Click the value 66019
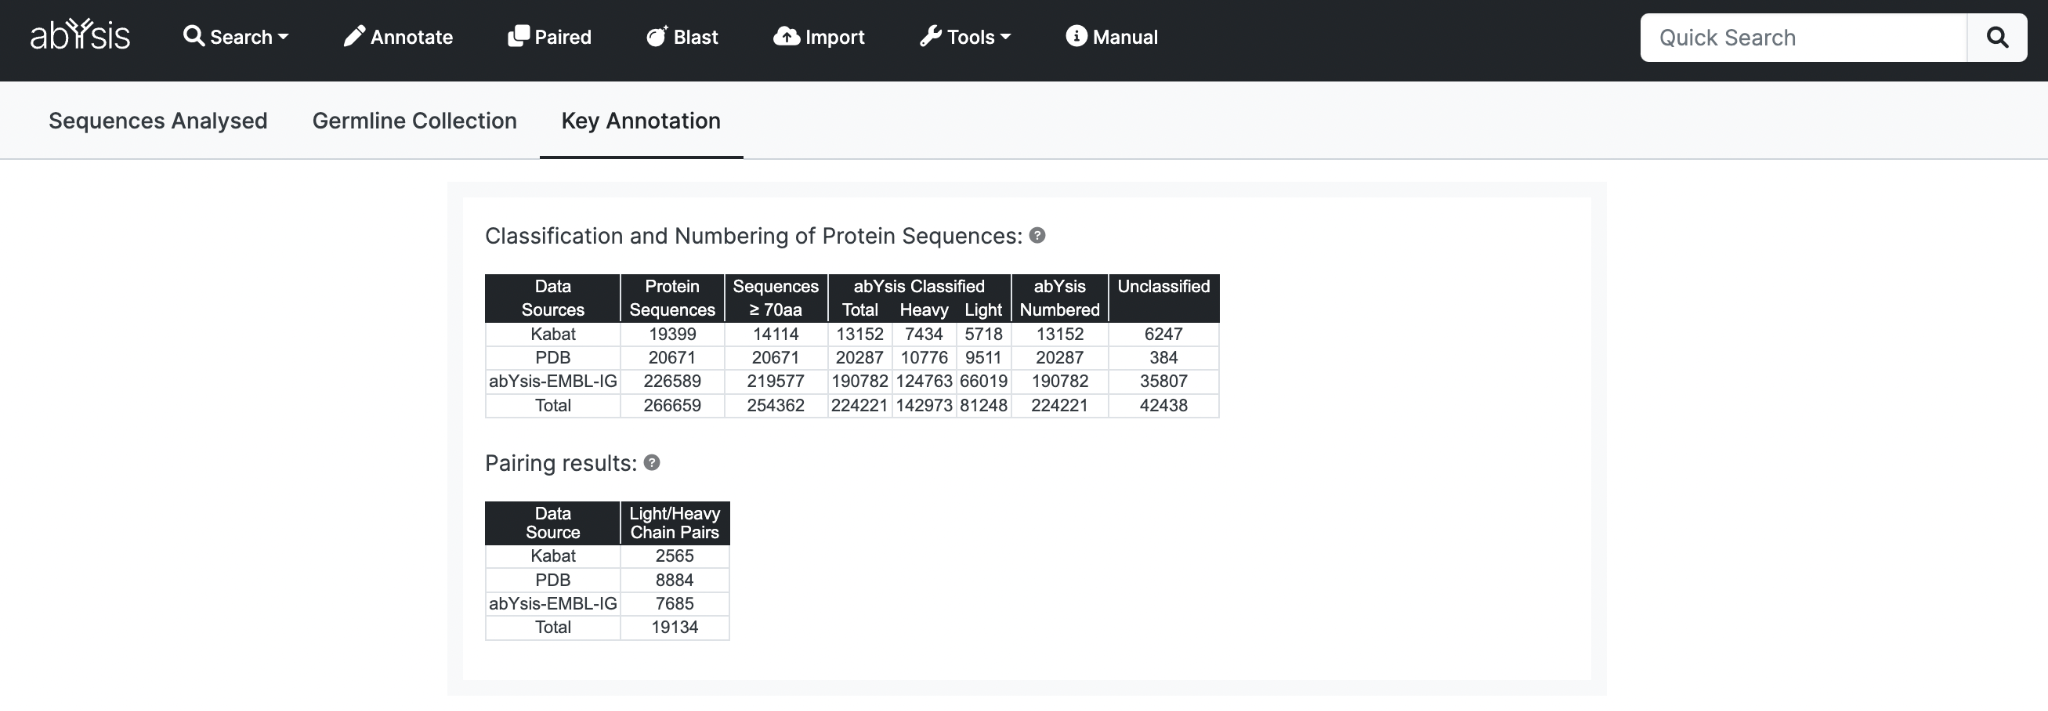The height and width of the screenshot is (711, 2048). 983,381
